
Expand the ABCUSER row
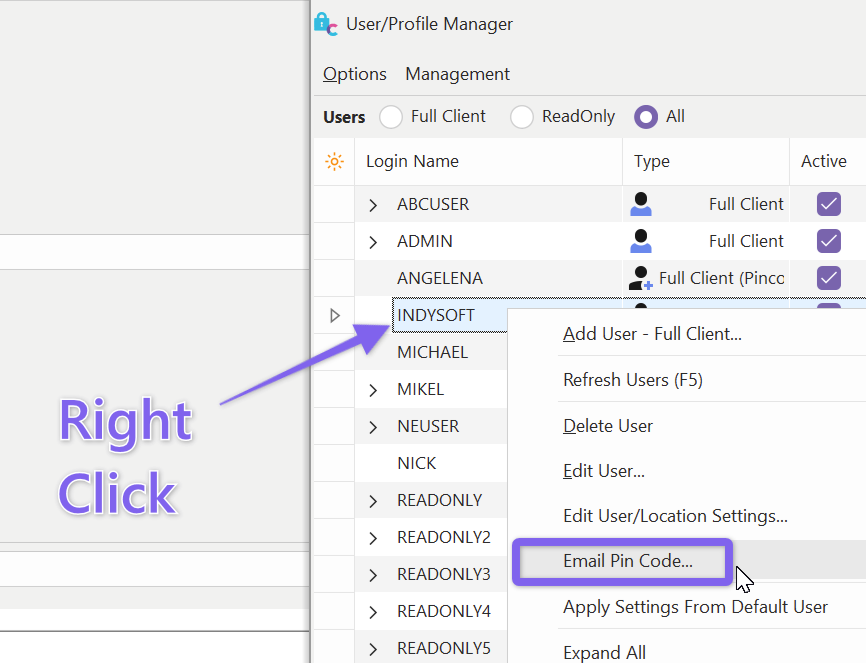tap(373, 205)
